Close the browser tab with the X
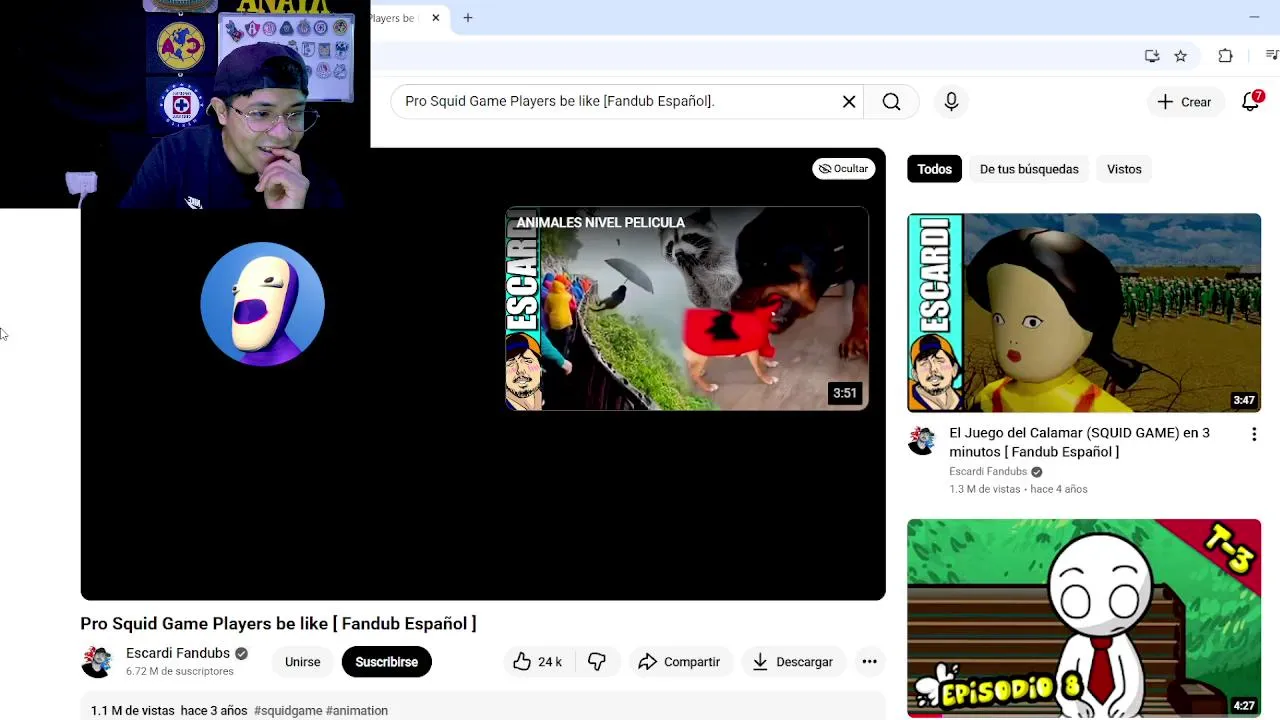Screen dimensions: 1280x720 pyautogui.click(x=436, y=18)
